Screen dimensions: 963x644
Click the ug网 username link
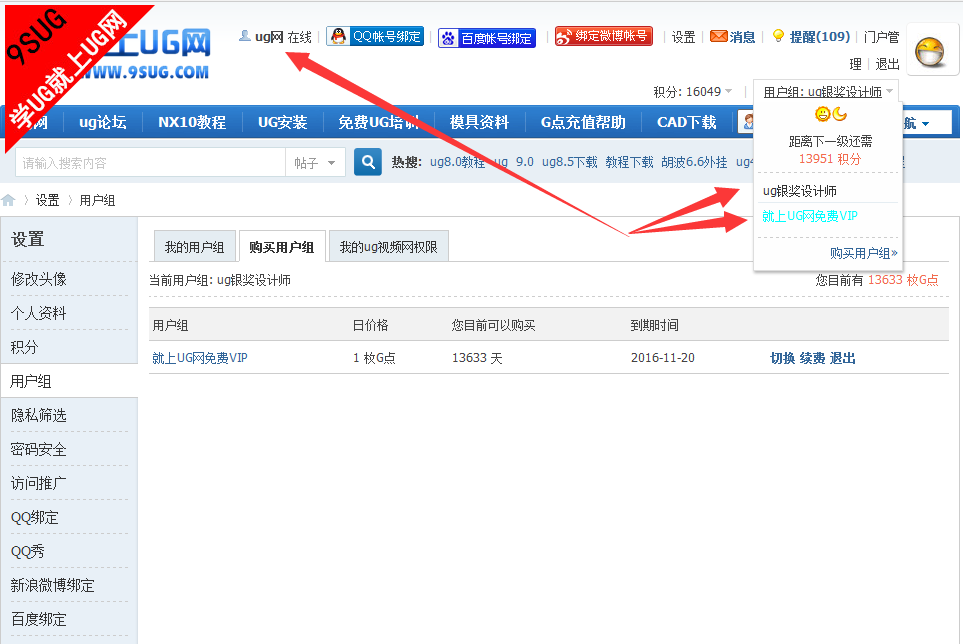coord(269,37)
